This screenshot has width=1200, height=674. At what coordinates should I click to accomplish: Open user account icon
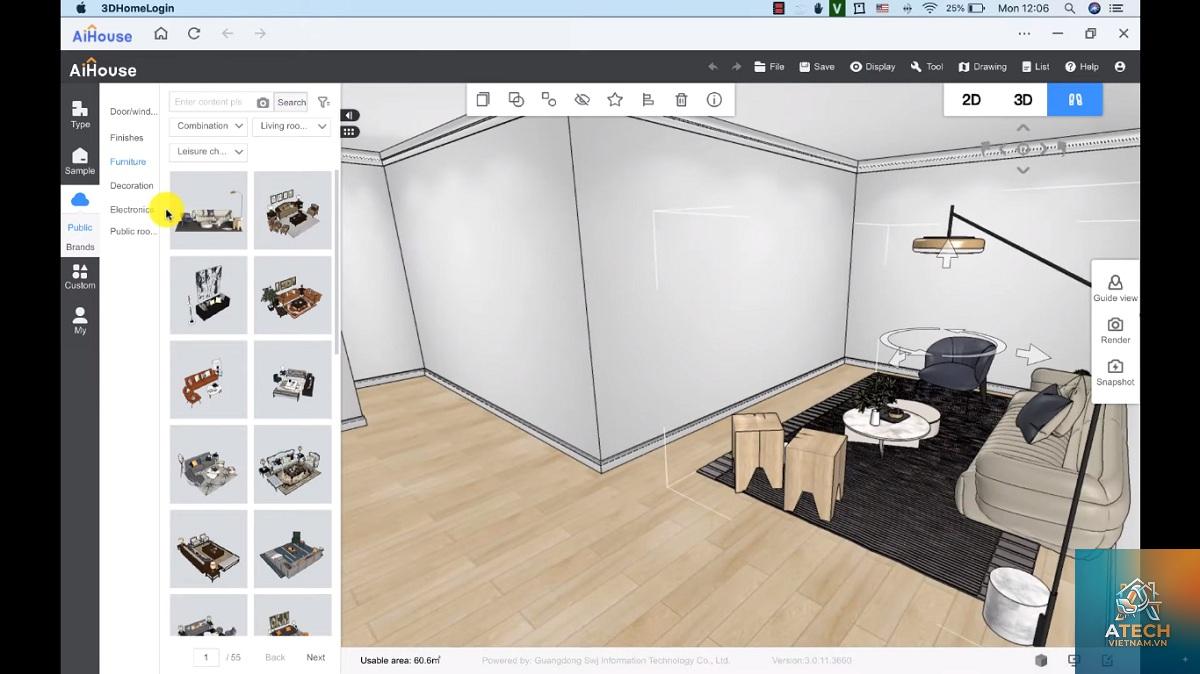[x=1120, y=67]
